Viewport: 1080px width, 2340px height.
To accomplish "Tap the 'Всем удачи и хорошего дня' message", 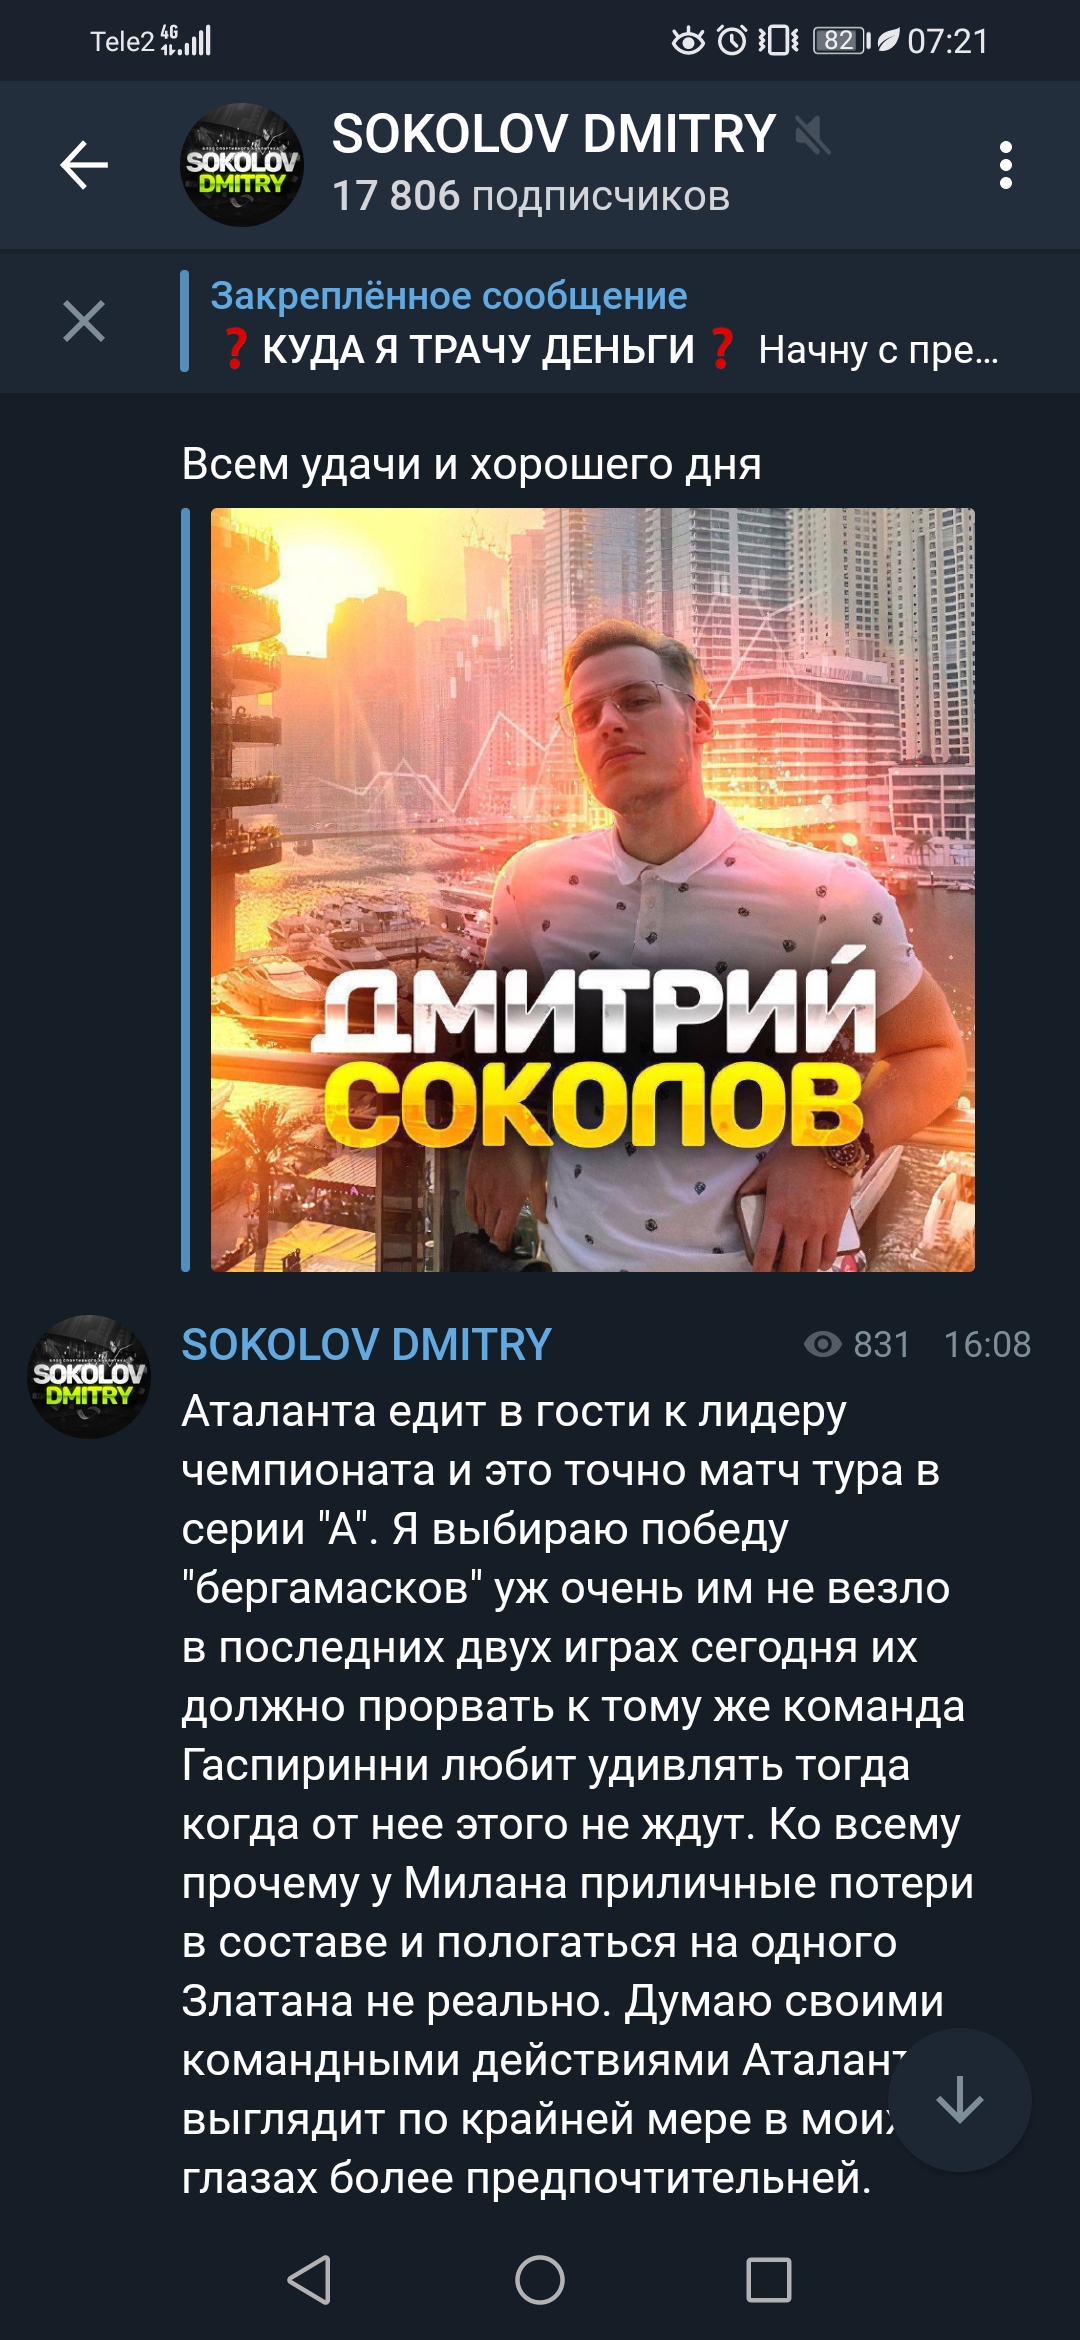I will (x=471, y=464).
